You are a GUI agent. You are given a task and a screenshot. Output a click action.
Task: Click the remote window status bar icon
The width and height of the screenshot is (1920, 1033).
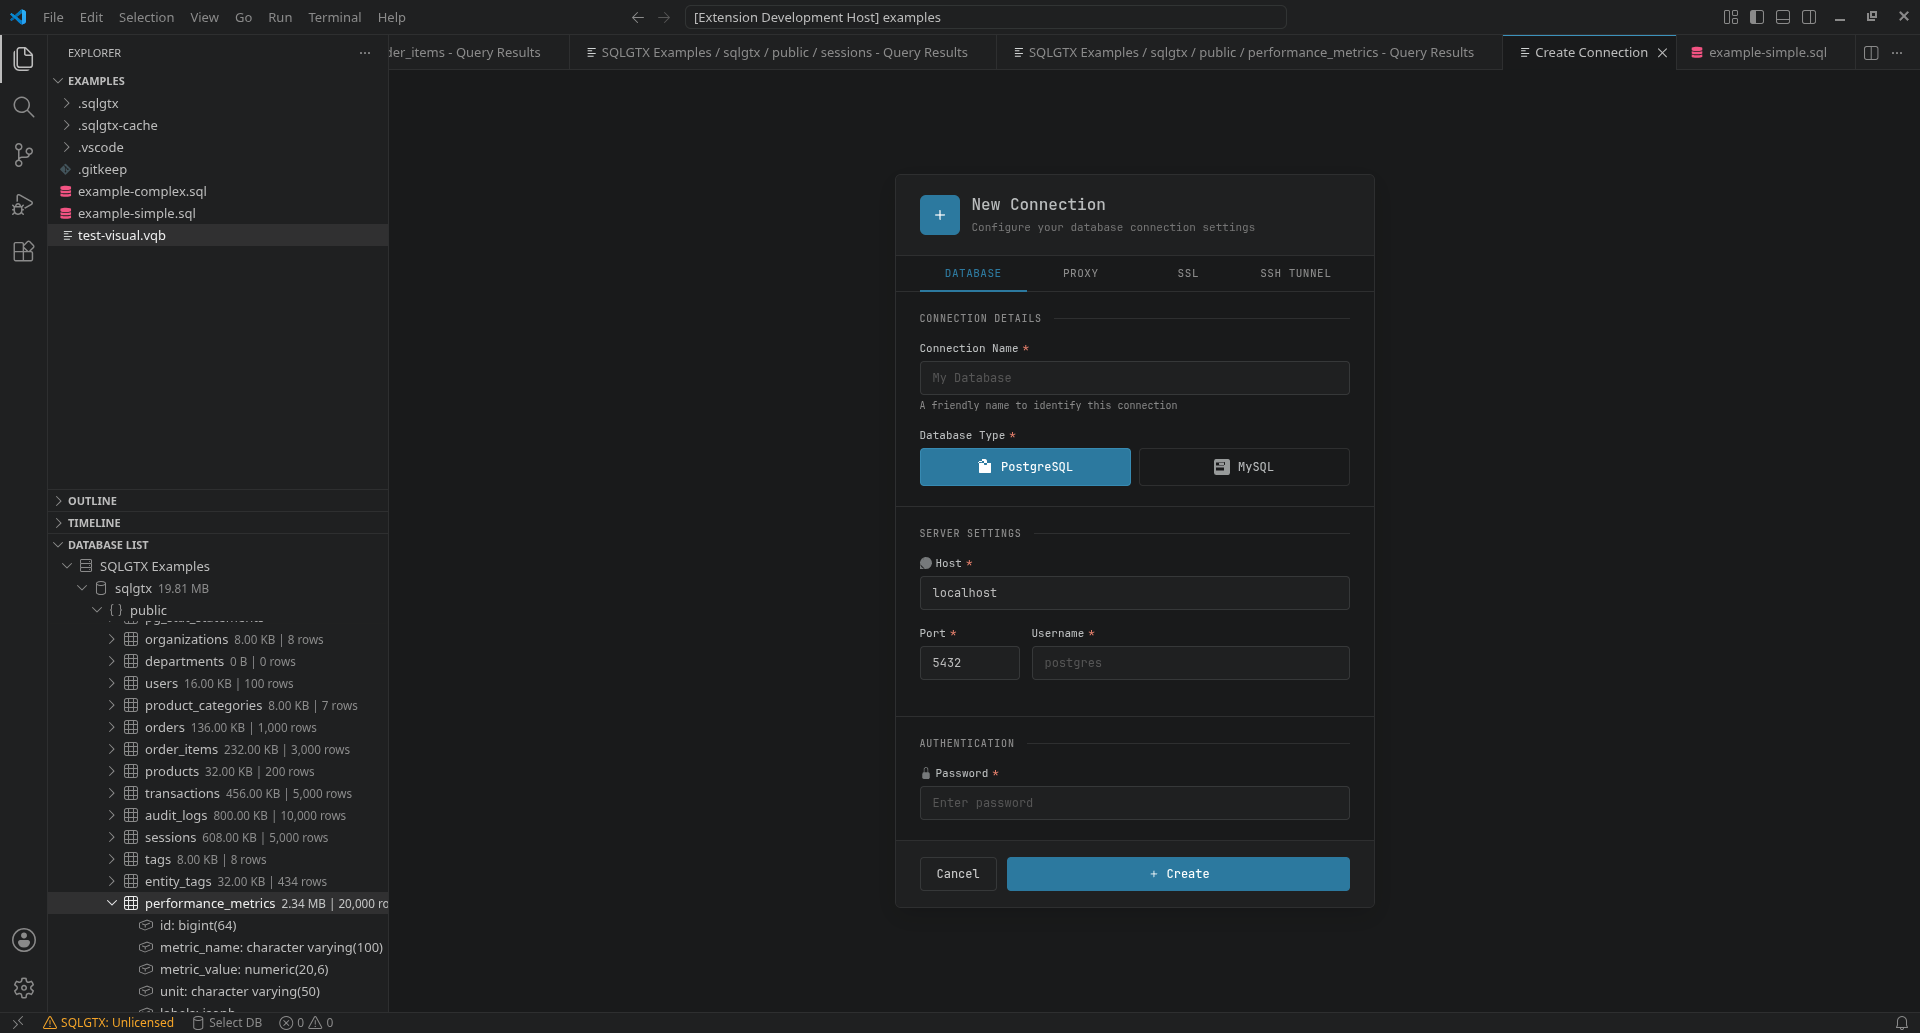point(18,1023)
